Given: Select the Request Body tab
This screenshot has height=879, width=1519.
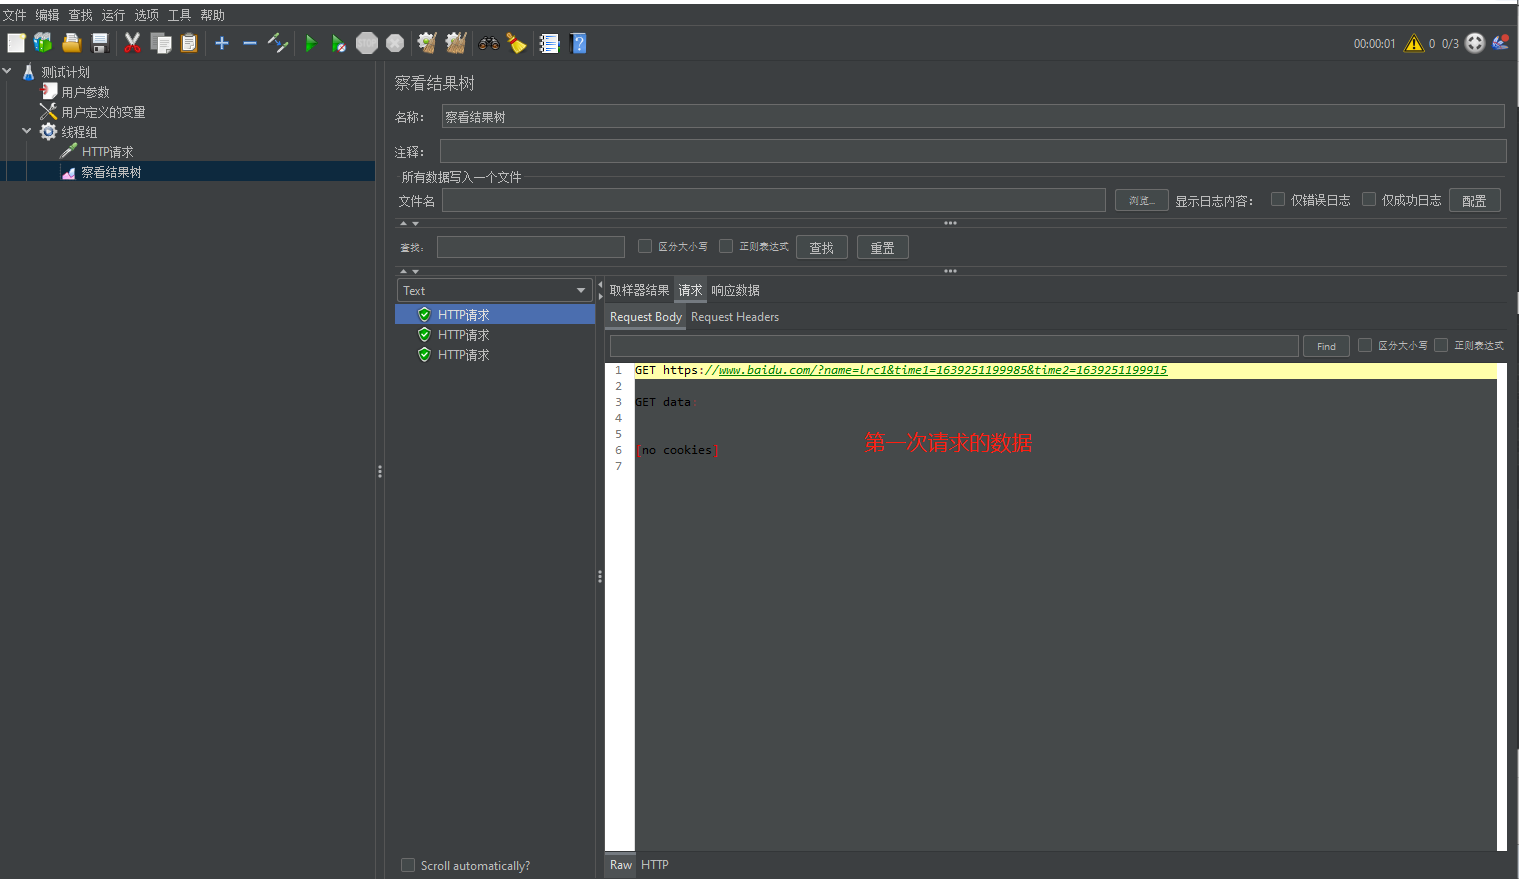Looking at the screenshot, I should pyautogui.click(x=646, y=317).
